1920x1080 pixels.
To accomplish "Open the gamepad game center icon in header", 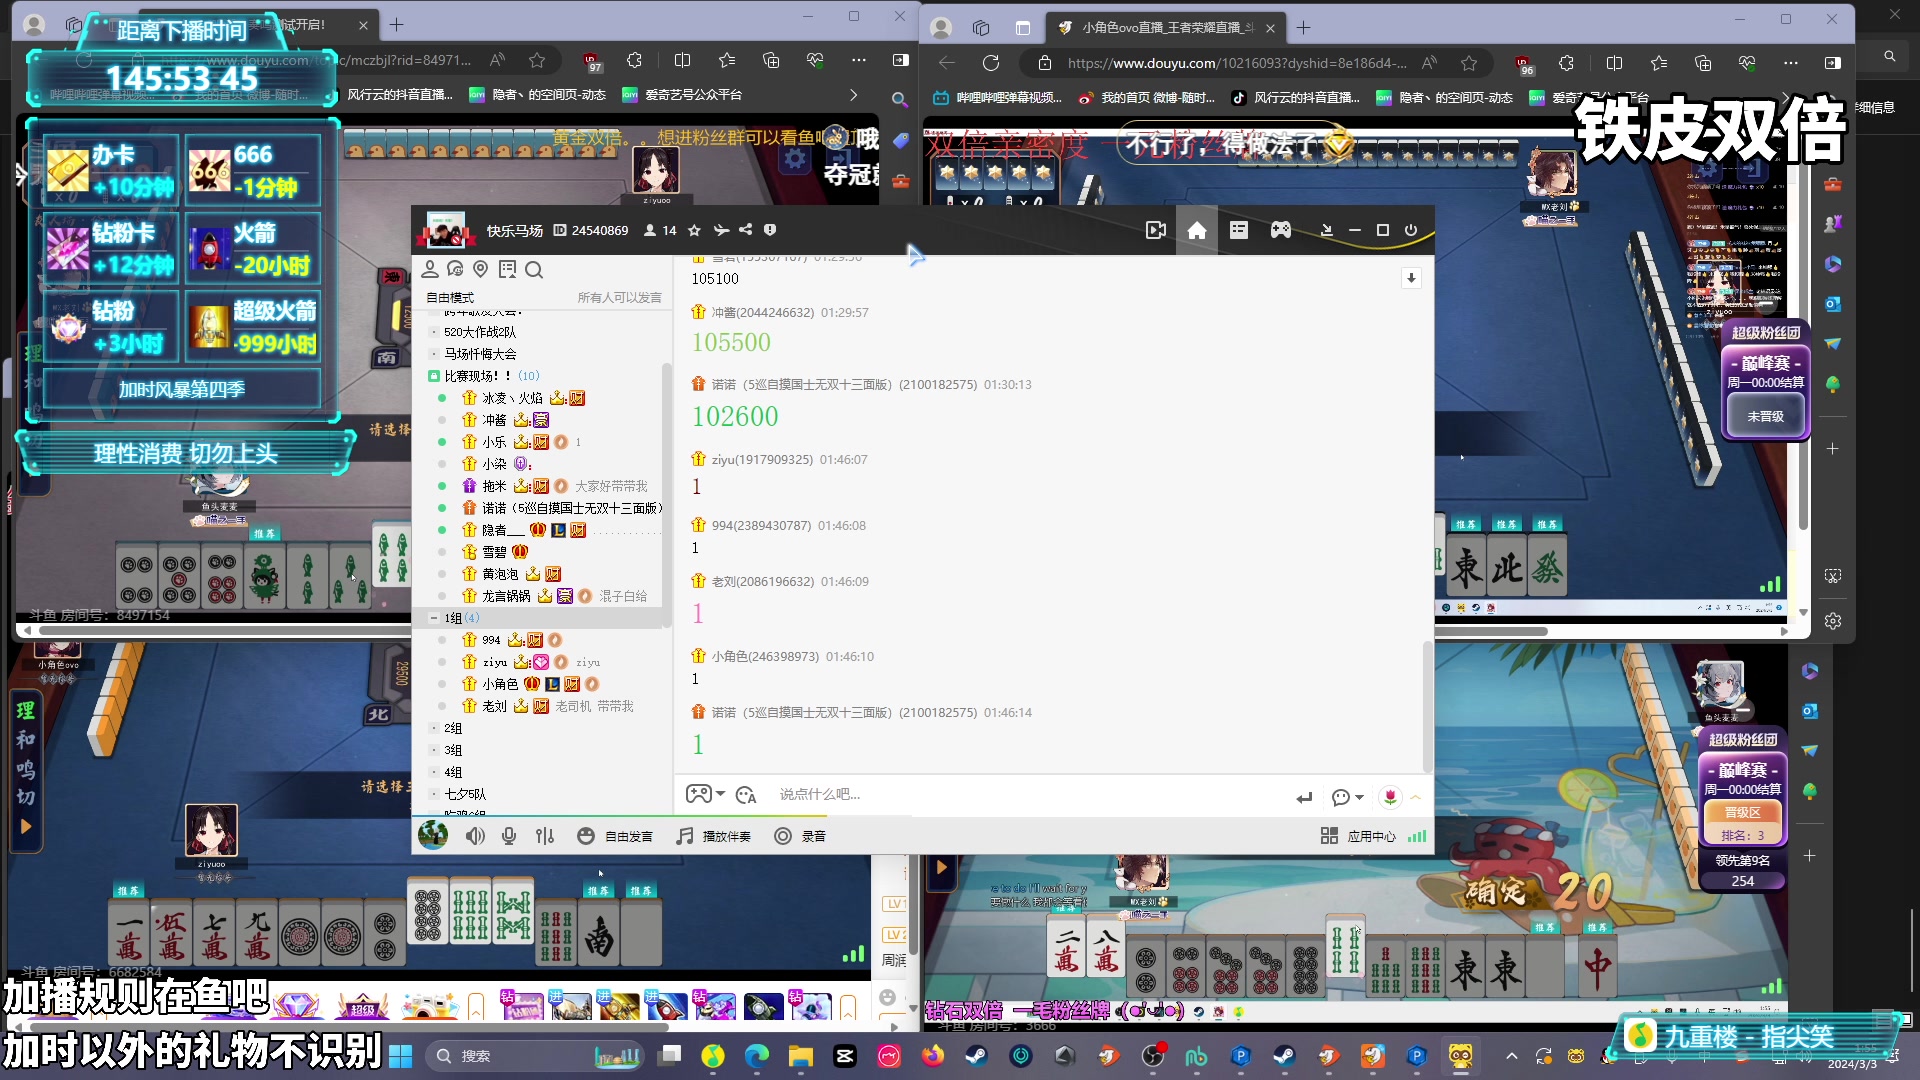I will click(x=1281, y=230).
